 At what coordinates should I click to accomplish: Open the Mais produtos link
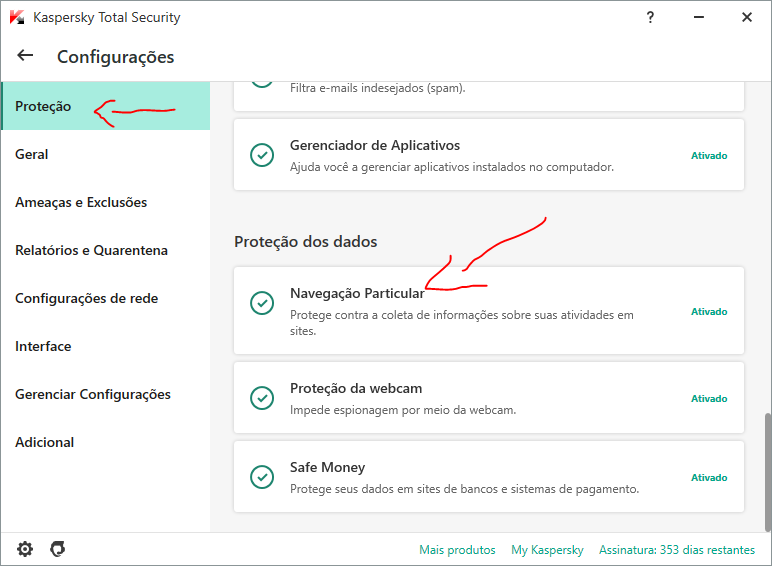(x=457, y=550)
